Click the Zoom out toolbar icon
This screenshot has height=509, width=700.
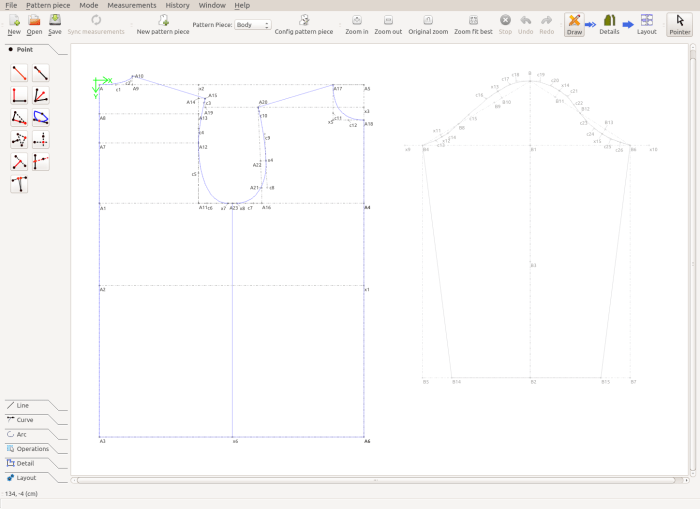[x=388, y=25]
